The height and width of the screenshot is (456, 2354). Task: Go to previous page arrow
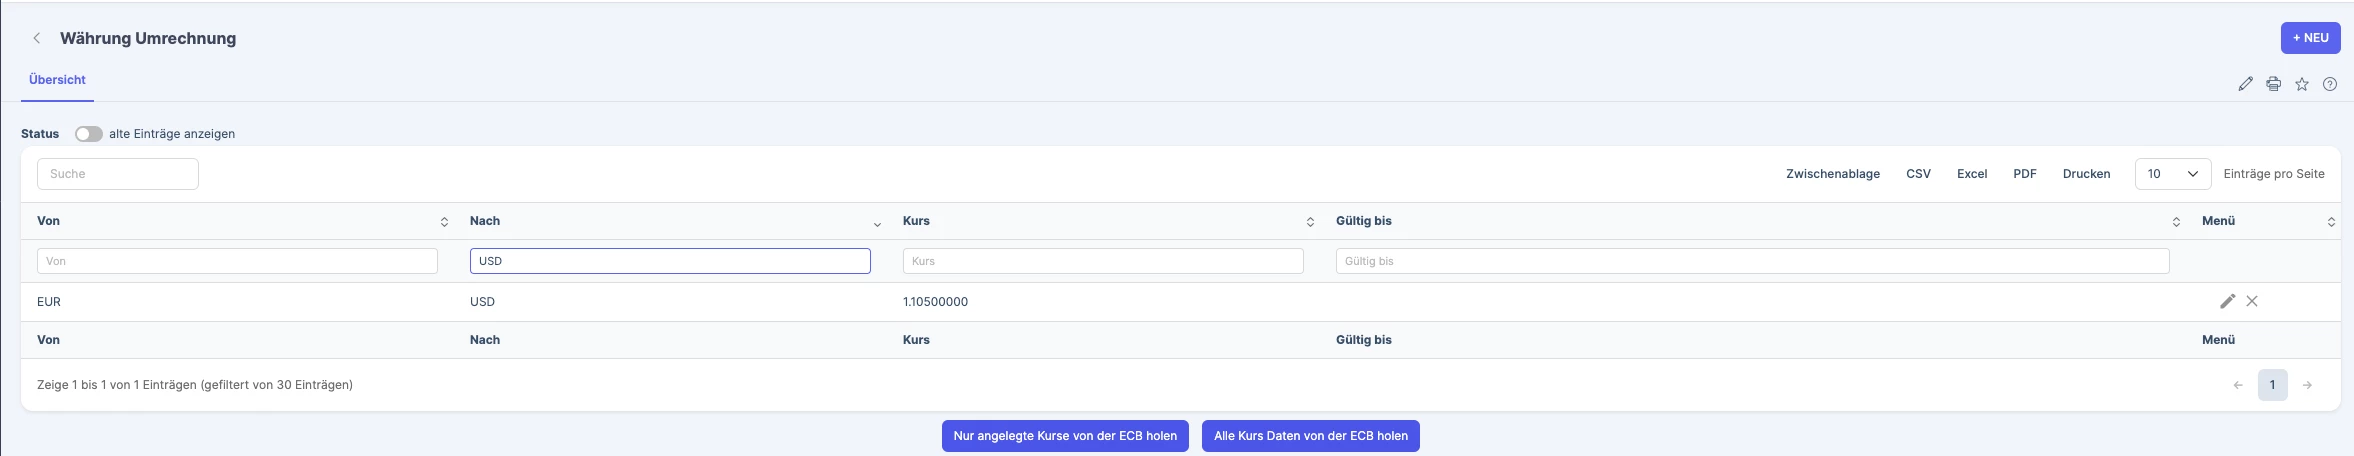(2238, 385)
